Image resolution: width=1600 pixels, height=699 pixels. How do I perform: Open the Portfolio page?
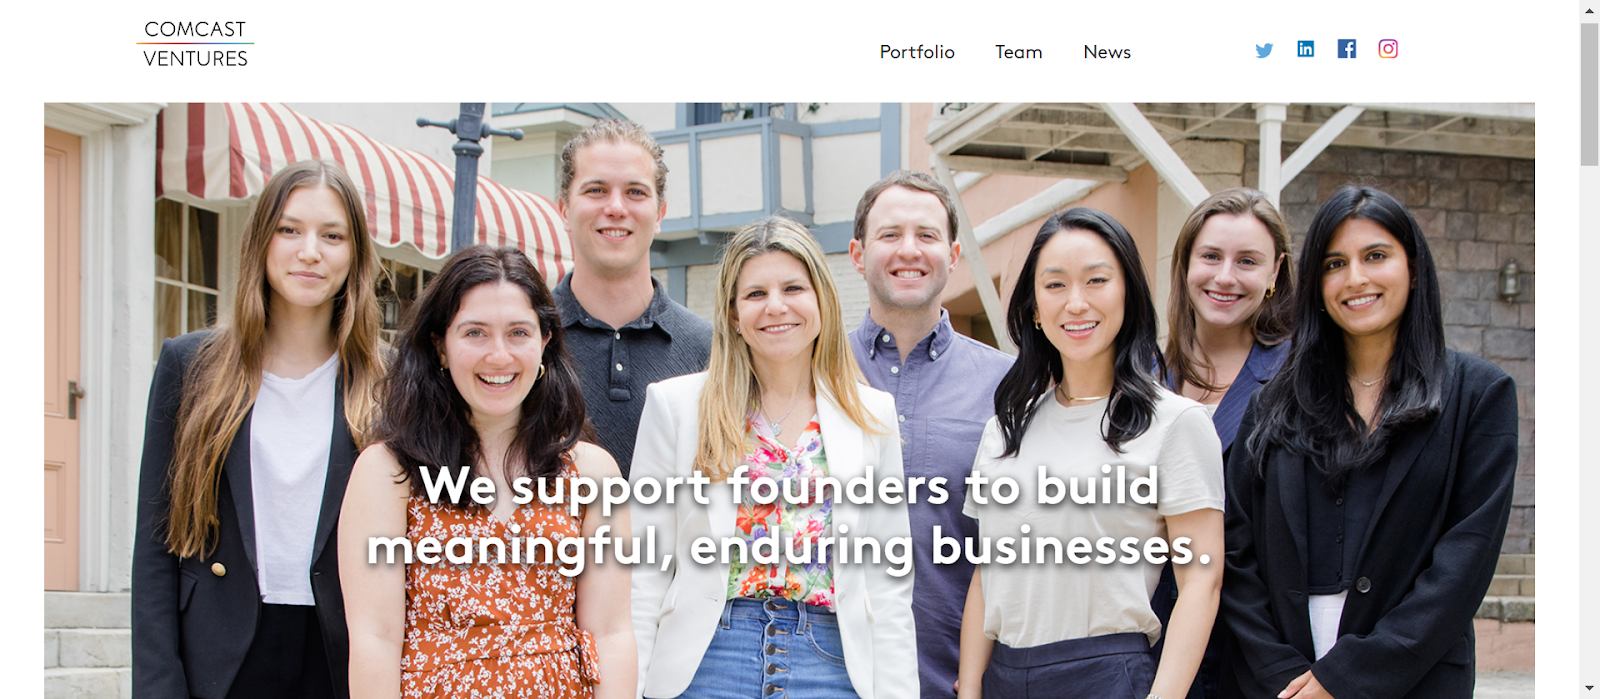click(x=917, y=52)
